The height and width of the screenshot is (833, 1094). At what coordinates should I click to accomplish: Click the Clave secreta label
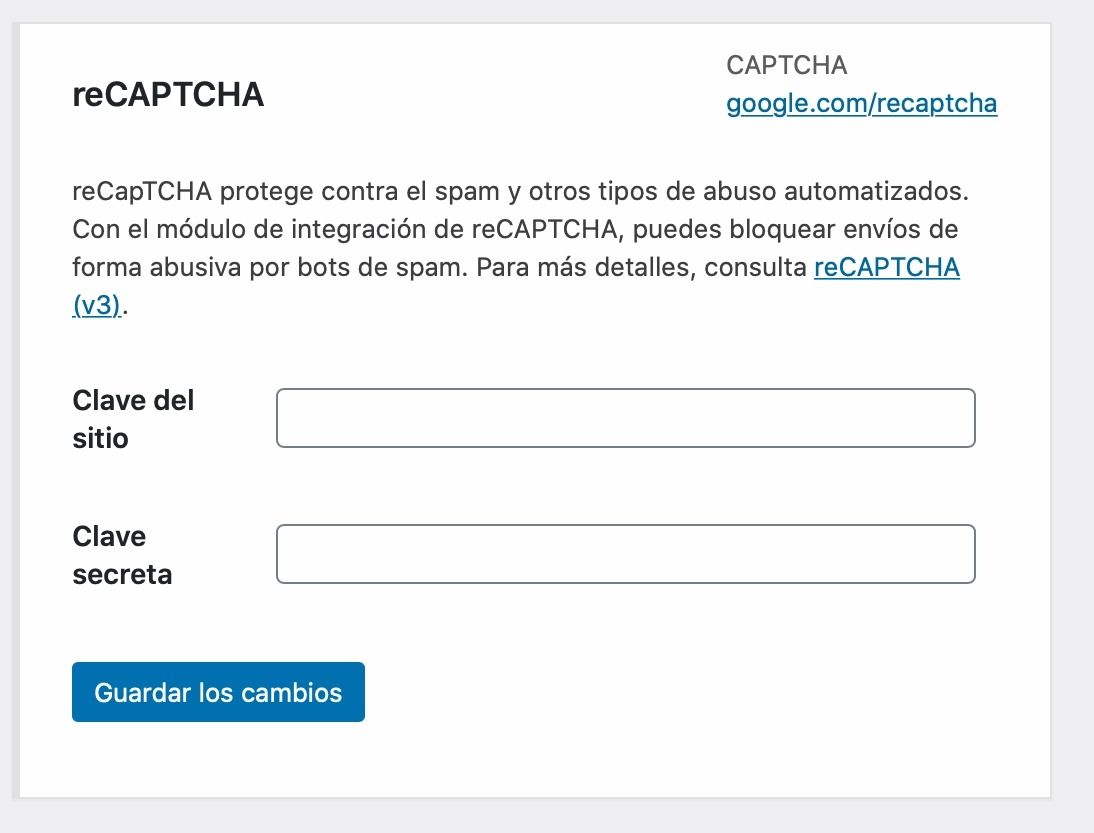click(x=123, y=555)
